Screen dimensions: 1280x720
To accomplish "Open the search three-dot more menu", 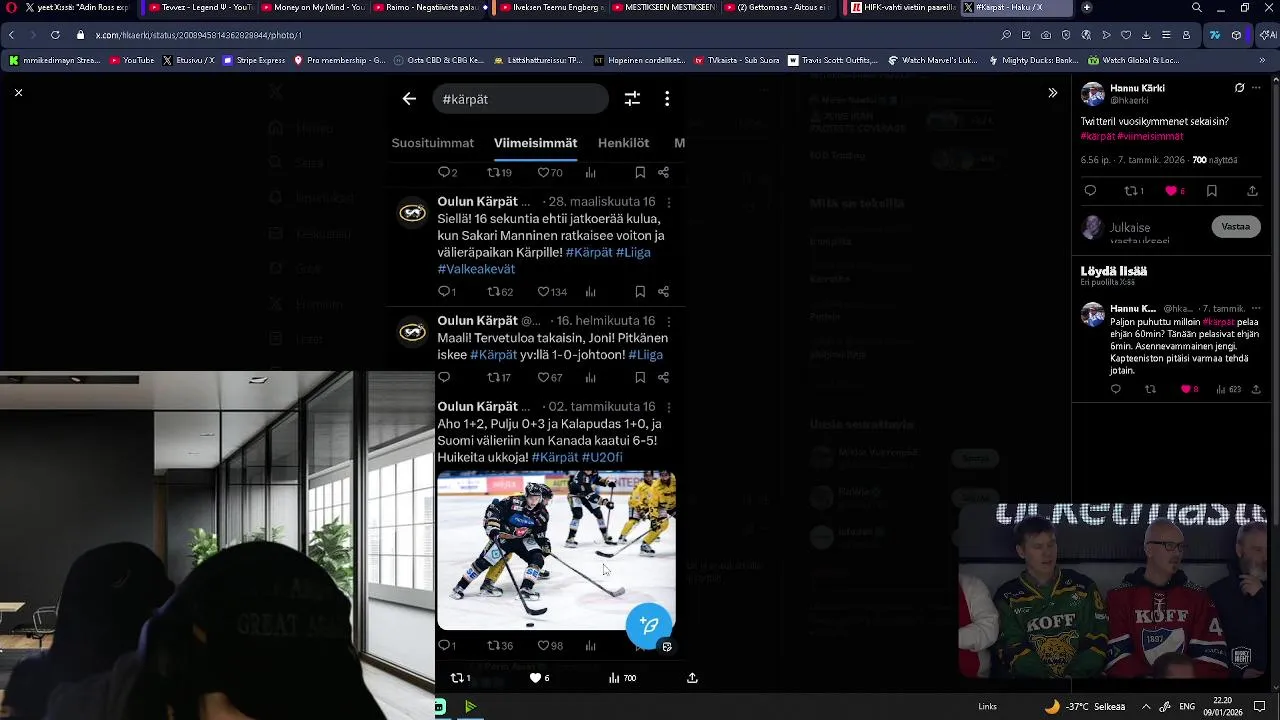I will (x=667, y=99).
